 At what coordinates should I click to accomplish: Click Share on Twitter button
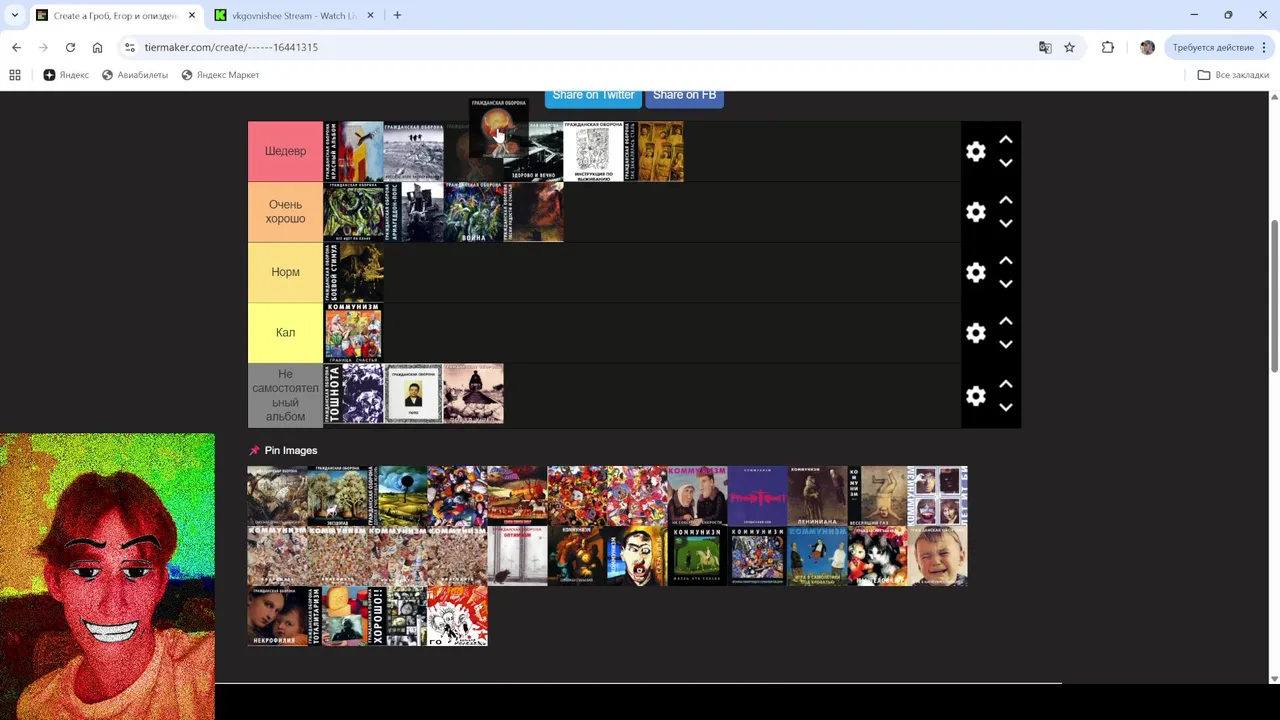(x=593, y=96)
